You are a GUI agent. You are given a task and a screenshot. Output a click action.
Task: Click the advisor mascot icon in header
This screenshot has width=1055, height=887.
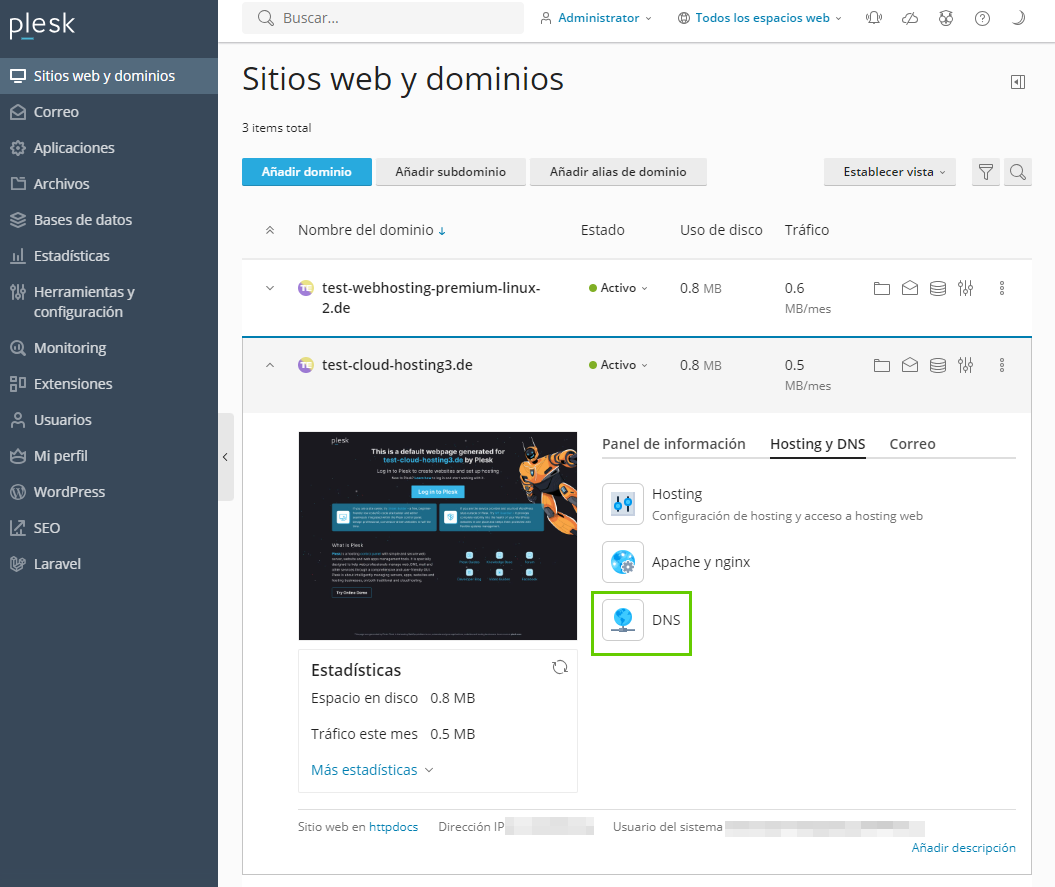click(x=946, y=18)
